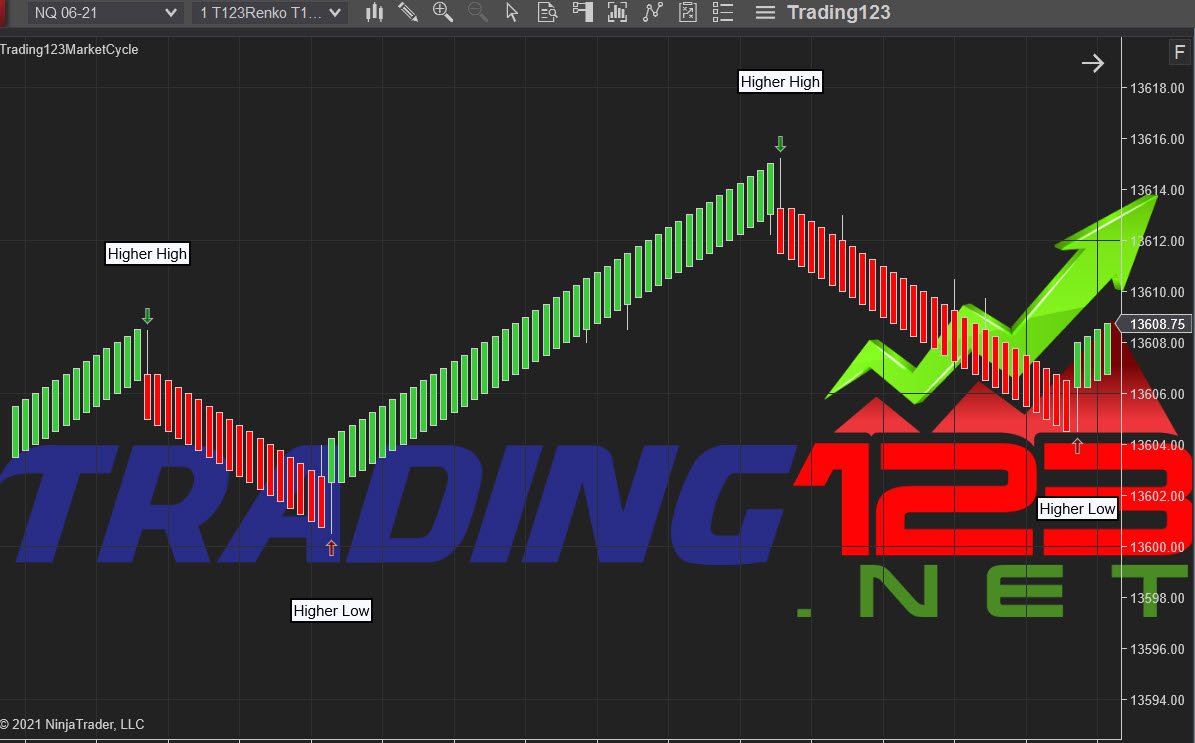Open the hamburger menu beside Trading123
The height and width of the screenshot is (743, 1195).
765,13
